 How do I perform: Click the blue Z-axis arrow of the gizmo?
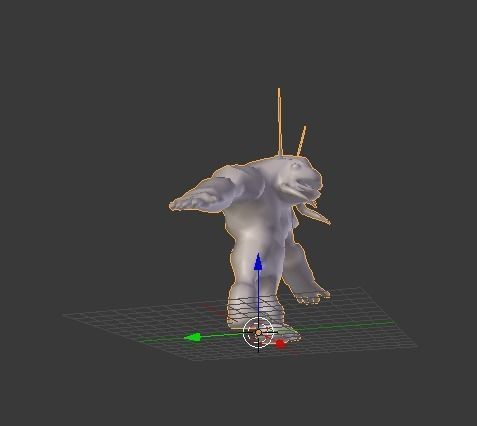tap(258, 262)
